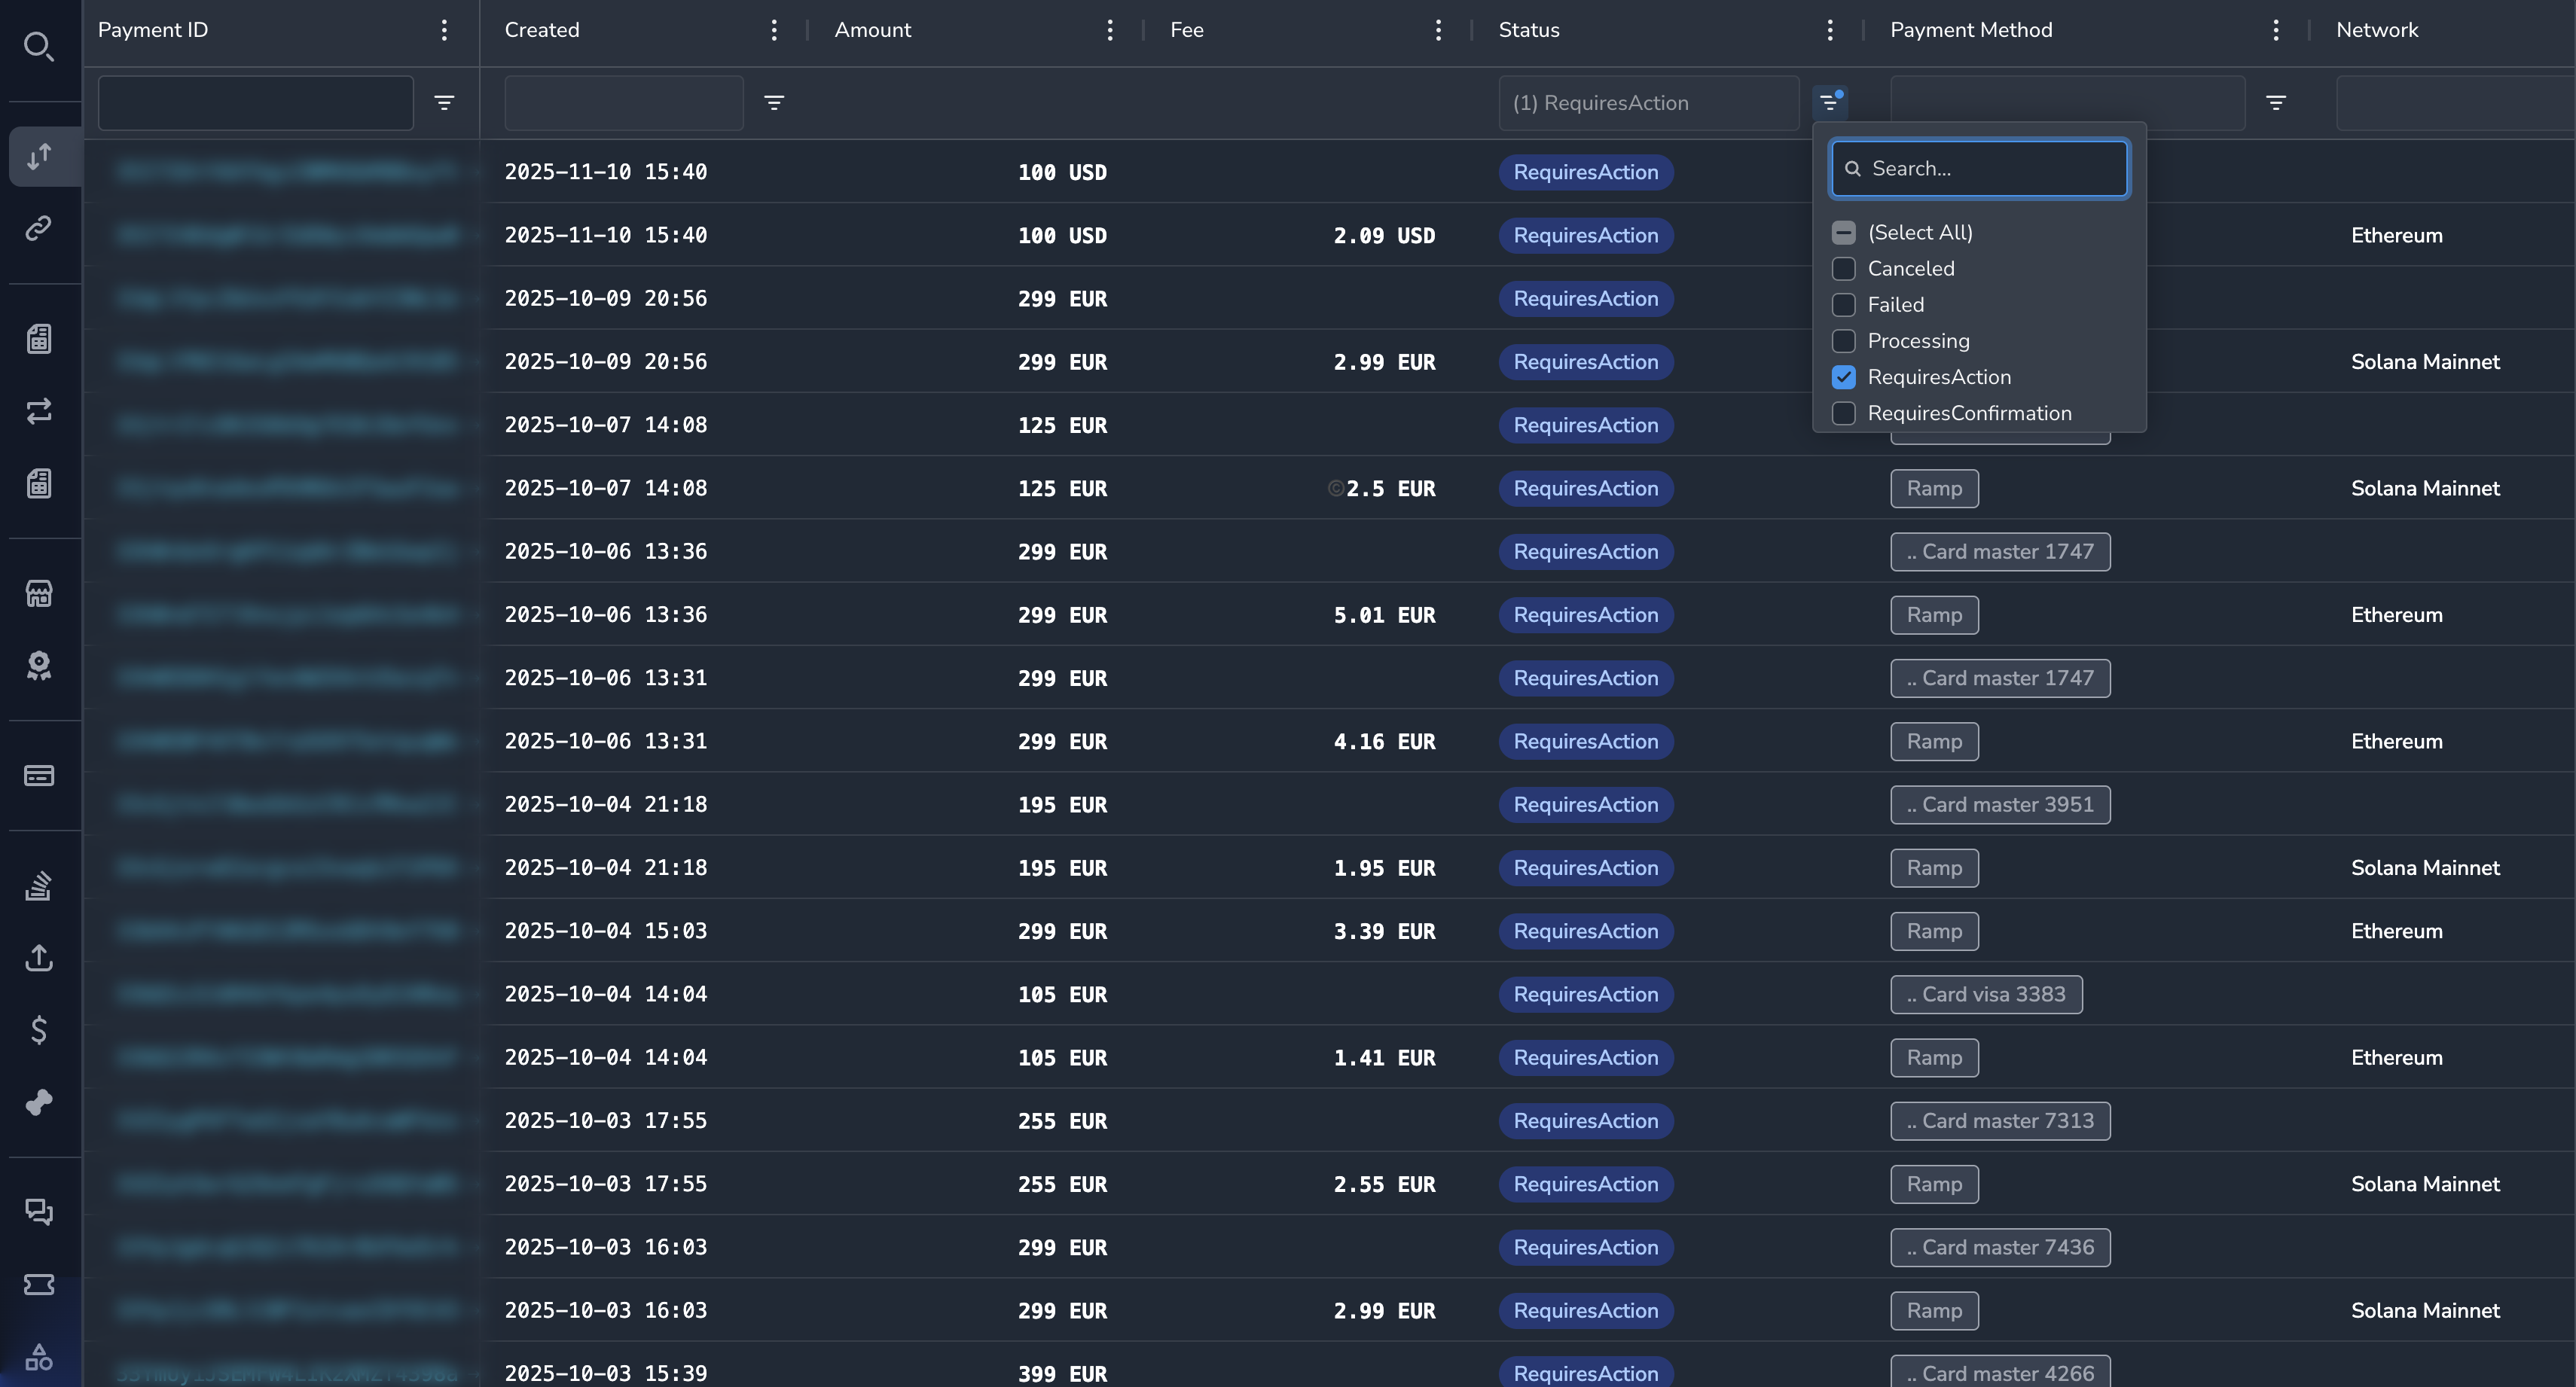The image size is (2576, 1387).
Task: Click the Card master 7313 payment method tag
Action: pyautogui.click(x=2000, y=1120)
